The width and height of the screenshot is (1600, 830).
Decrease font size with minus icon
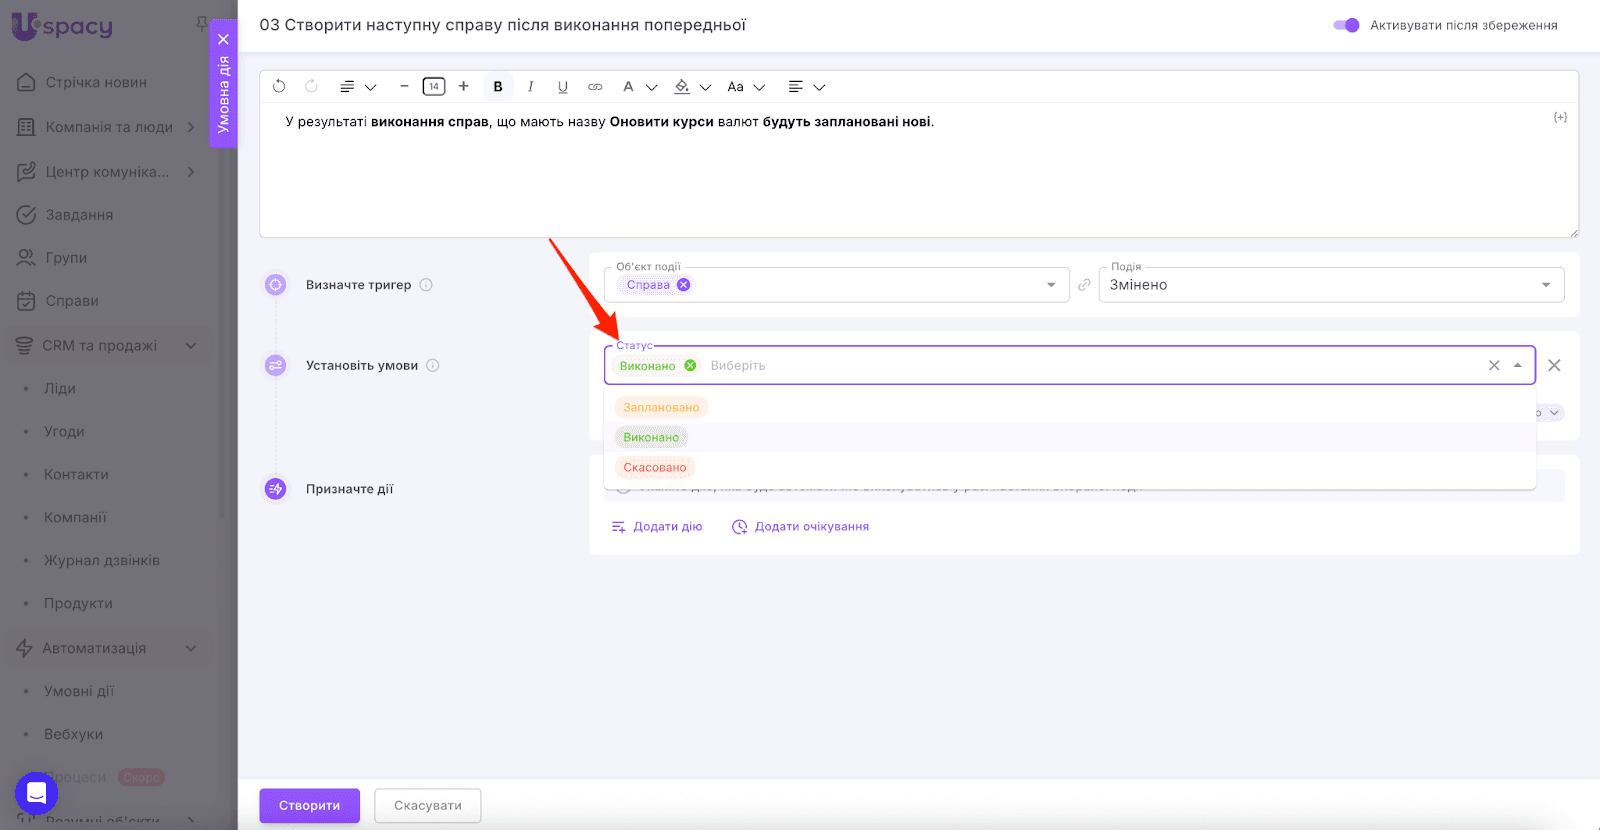tap(404, 87)
